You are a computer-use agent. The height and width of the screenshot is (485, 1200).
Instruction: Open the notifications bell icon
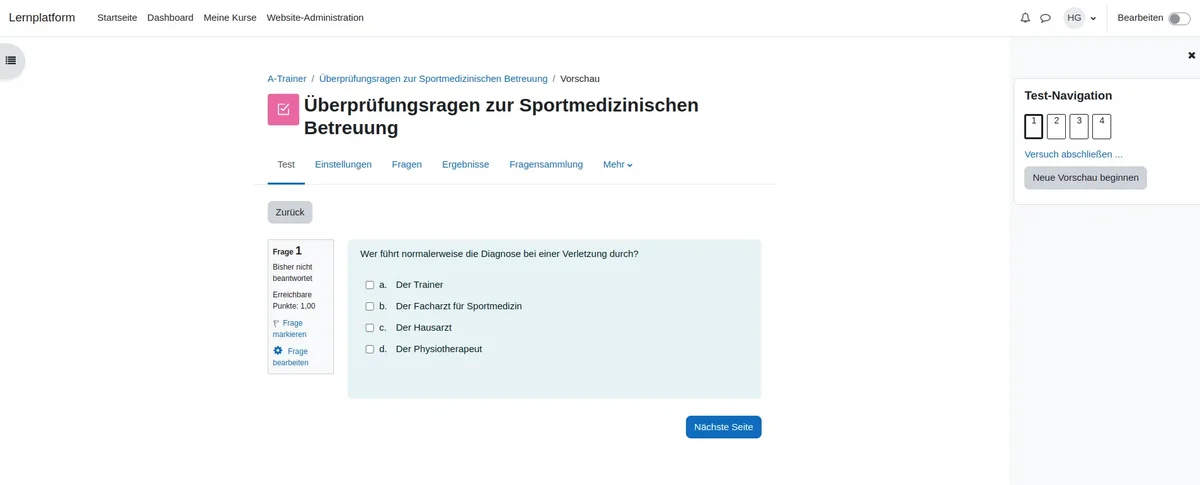tap(1025, 18)
